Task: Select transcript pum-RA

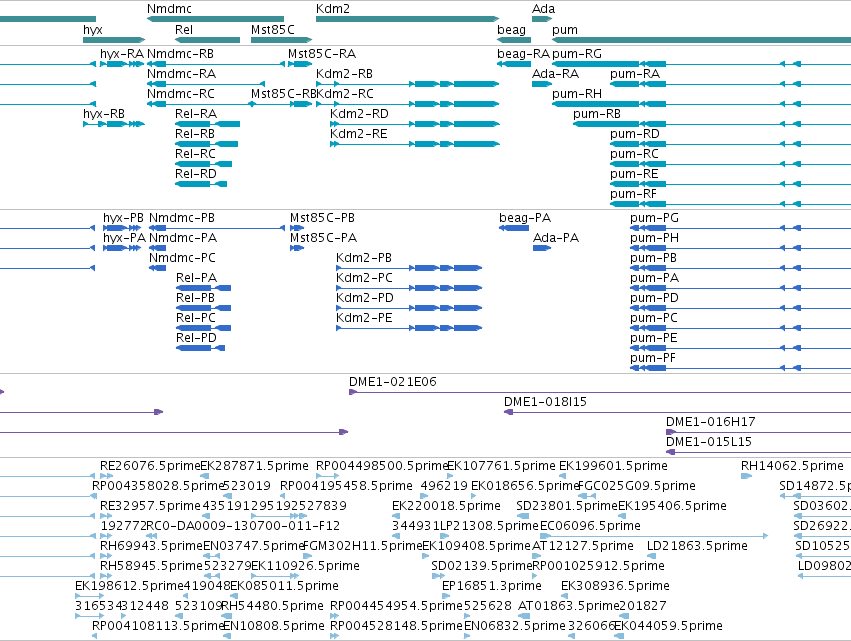Action: pos(635,74)
